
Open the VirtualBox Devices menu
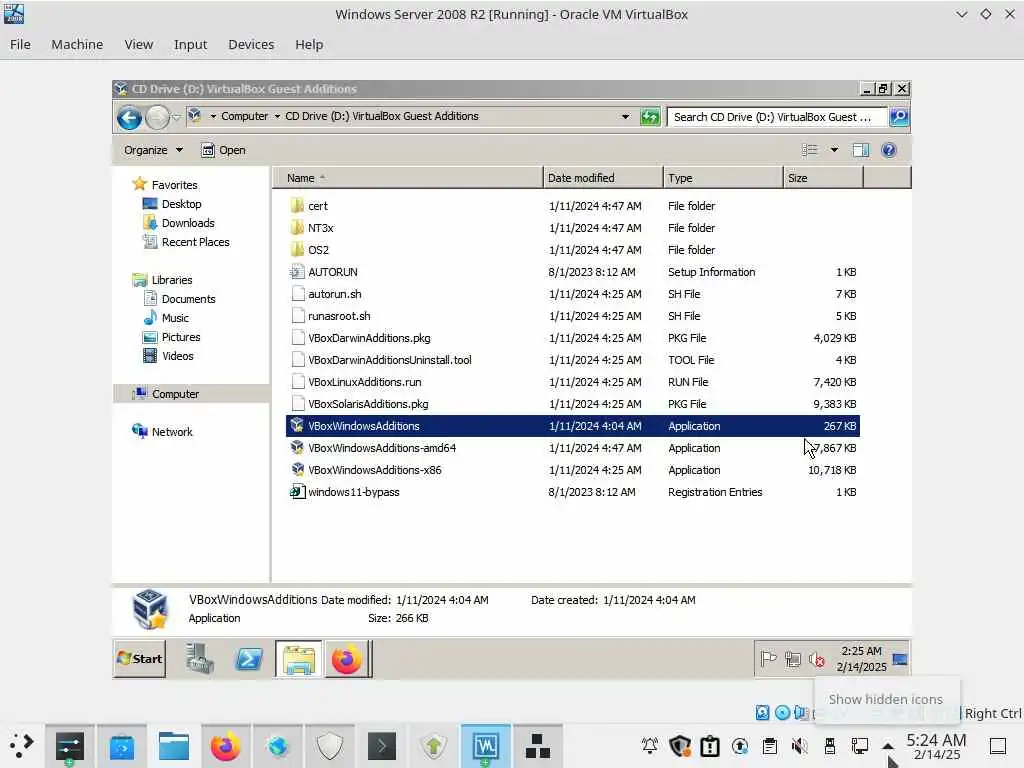[x=251, y=44]
